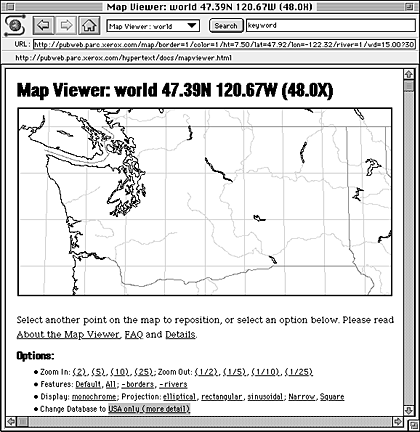Go back with the left arrow button
420x432 pixels.
coord(44,25)
